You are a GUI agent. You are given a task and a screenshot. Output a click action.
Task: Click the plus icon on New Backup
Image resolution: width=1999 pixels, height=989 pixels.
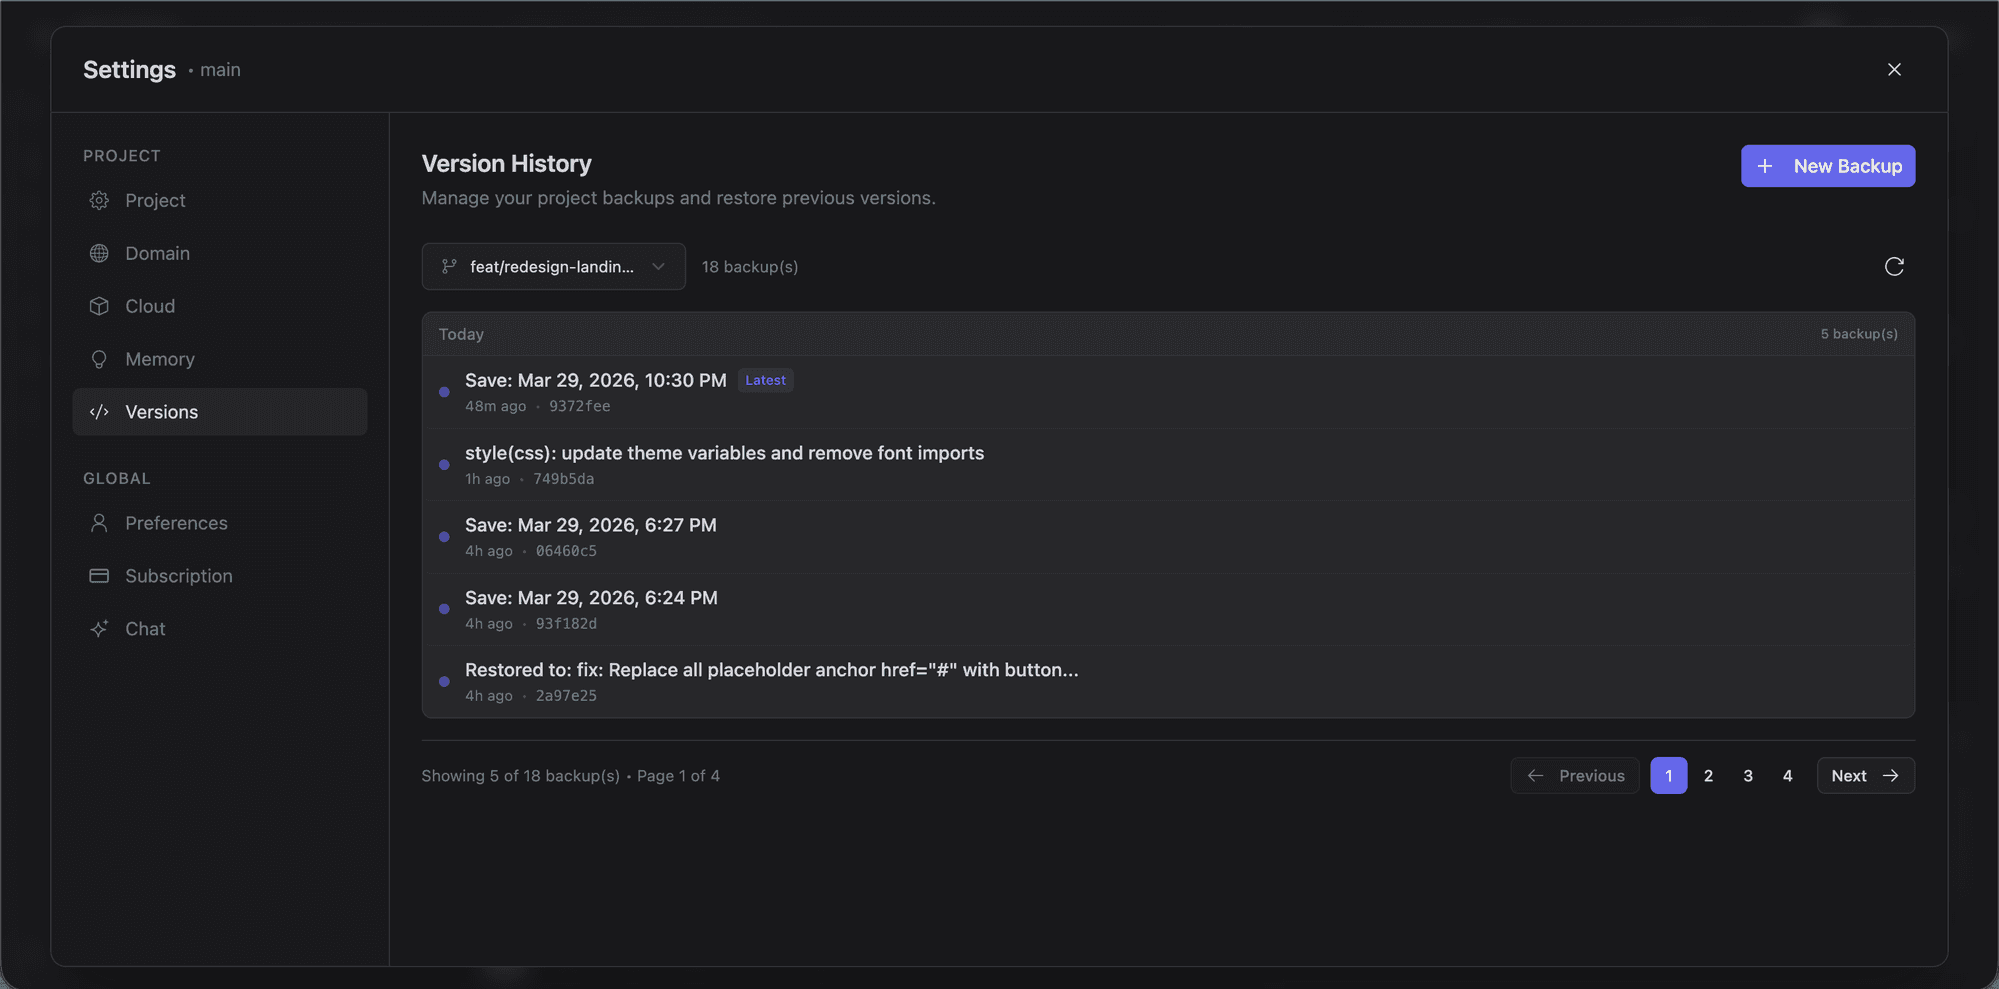click(x=1765, y=166)
